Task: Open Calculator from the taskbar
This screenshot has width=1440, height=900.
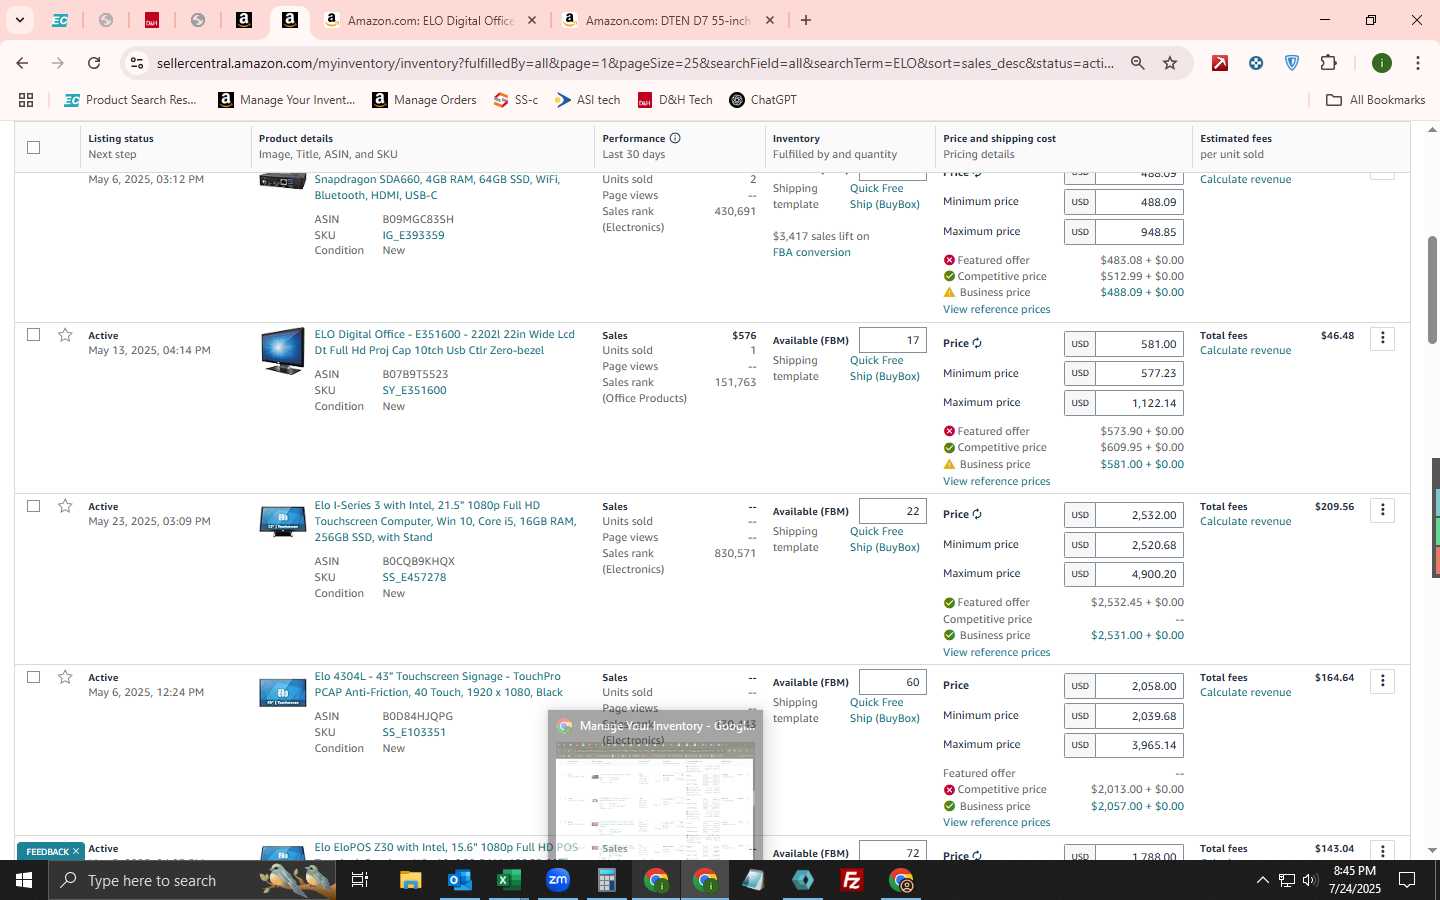Action: click(606, 880)
